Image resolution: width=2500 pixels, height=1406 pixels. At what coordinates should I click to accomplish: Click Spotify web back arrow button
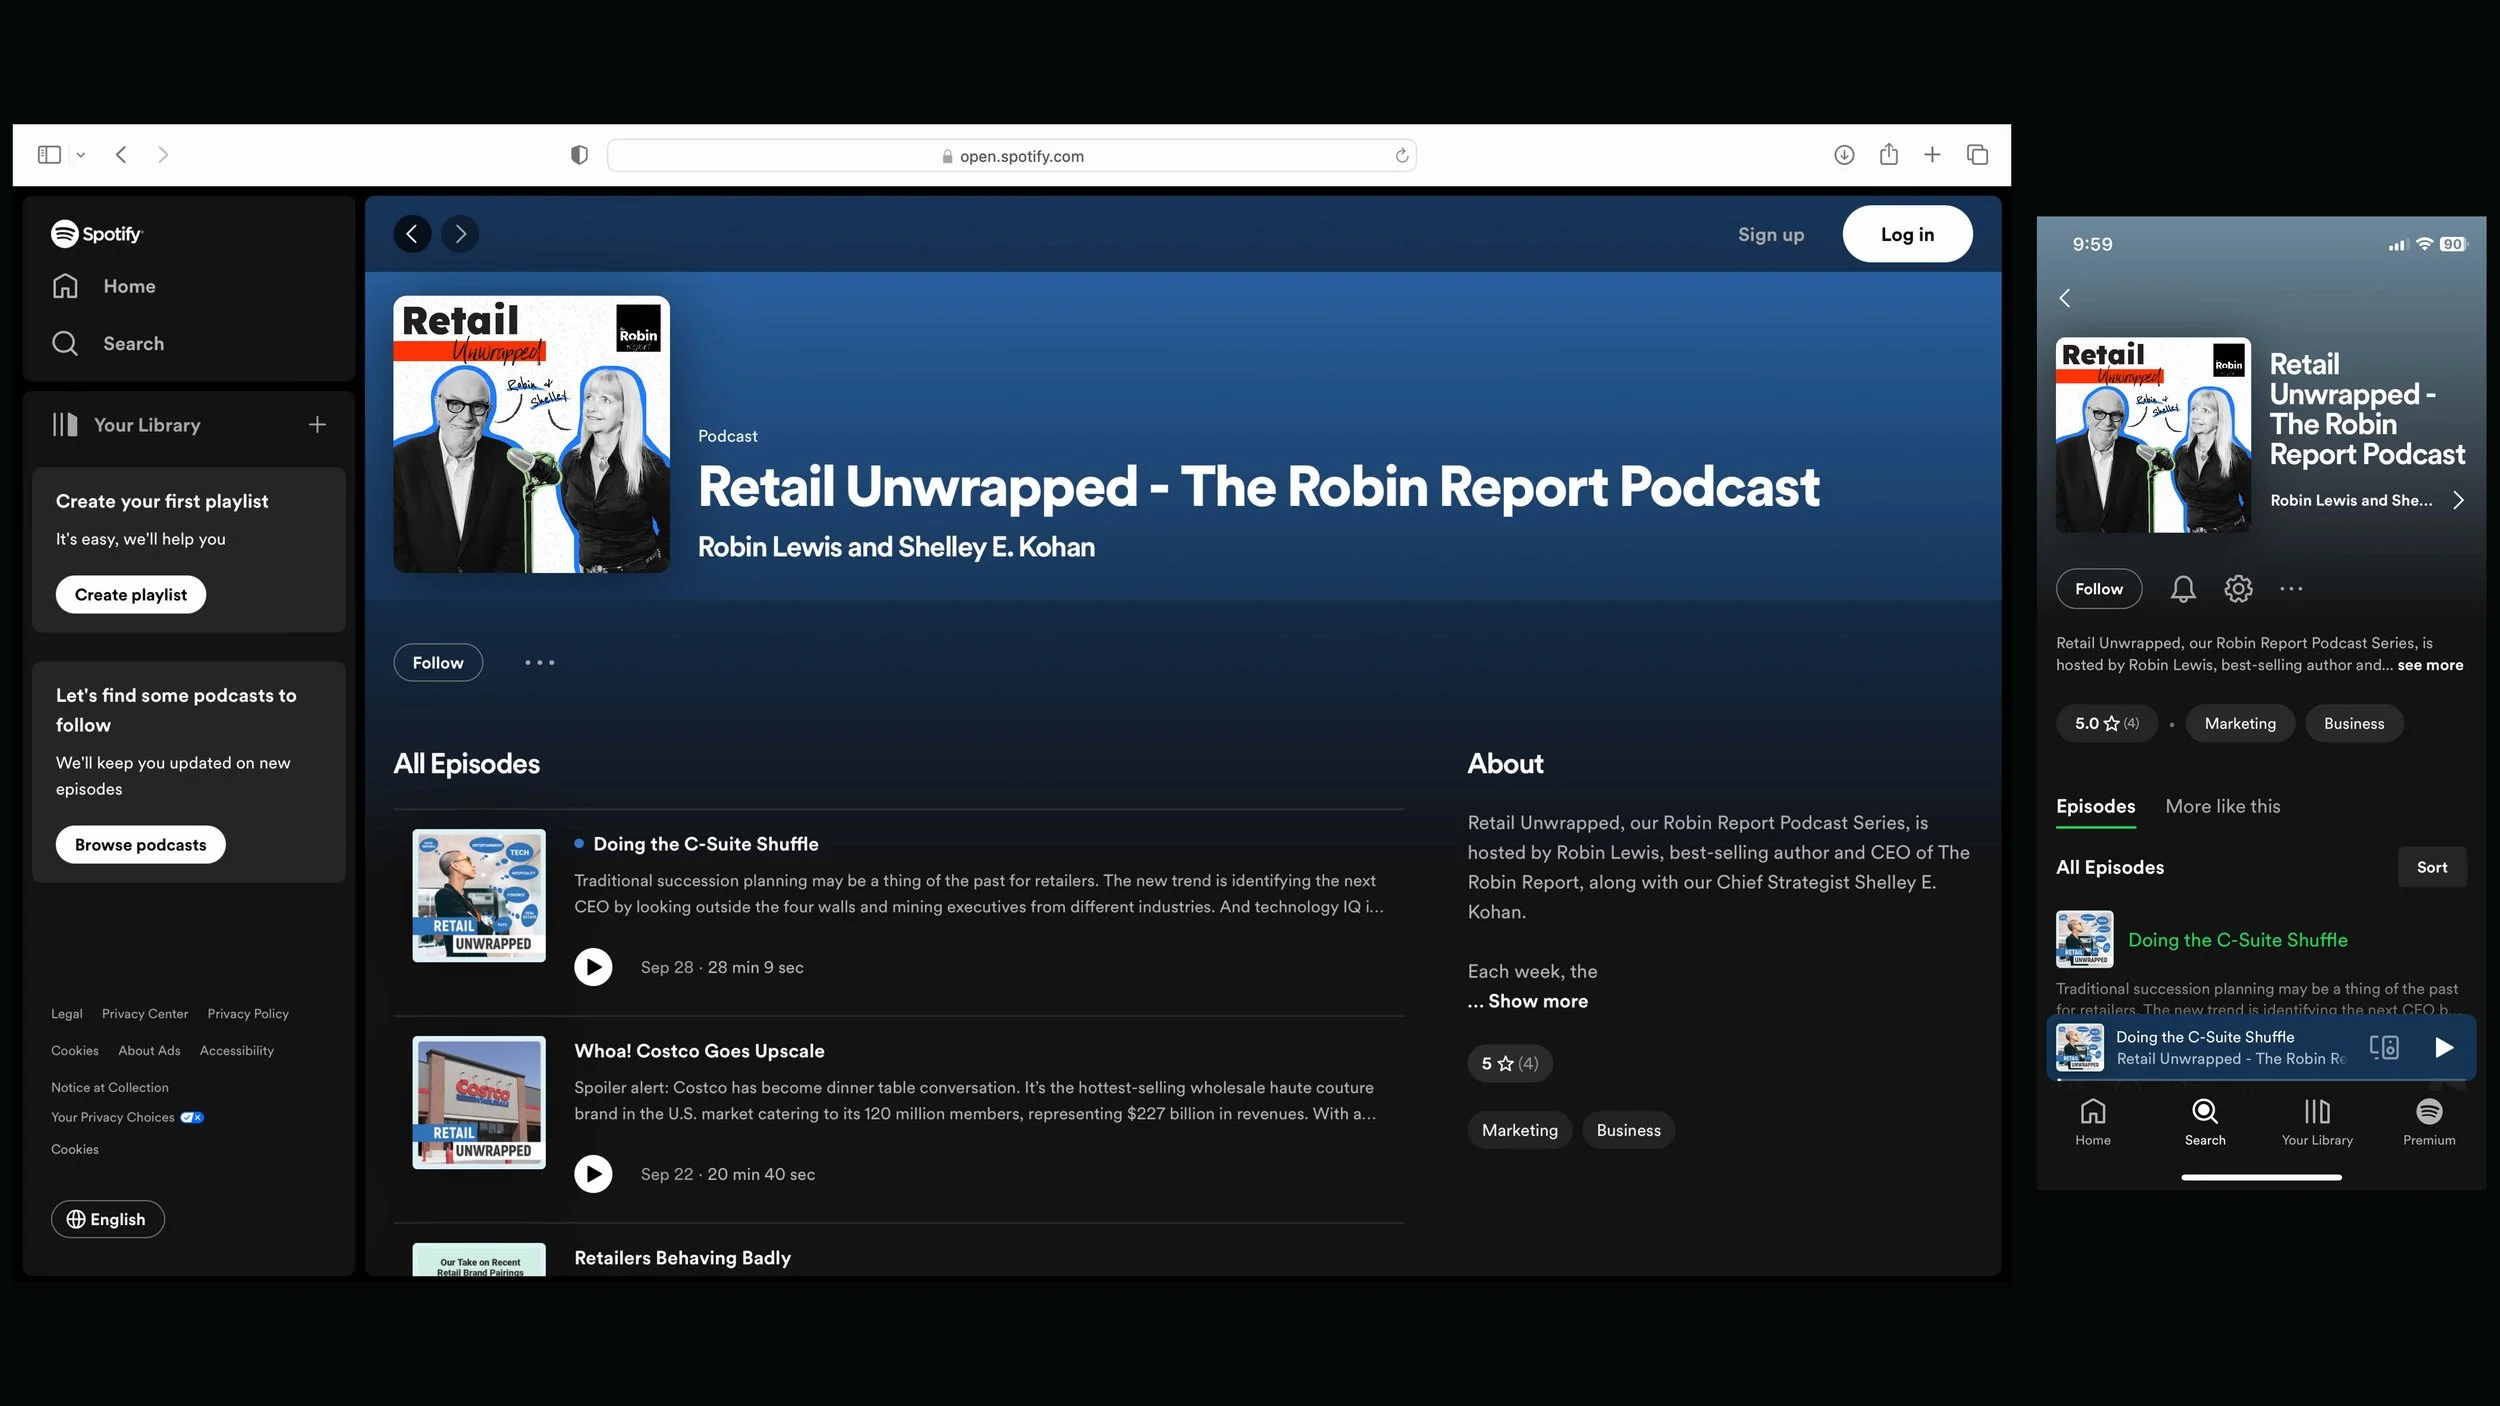coord(412,234)
